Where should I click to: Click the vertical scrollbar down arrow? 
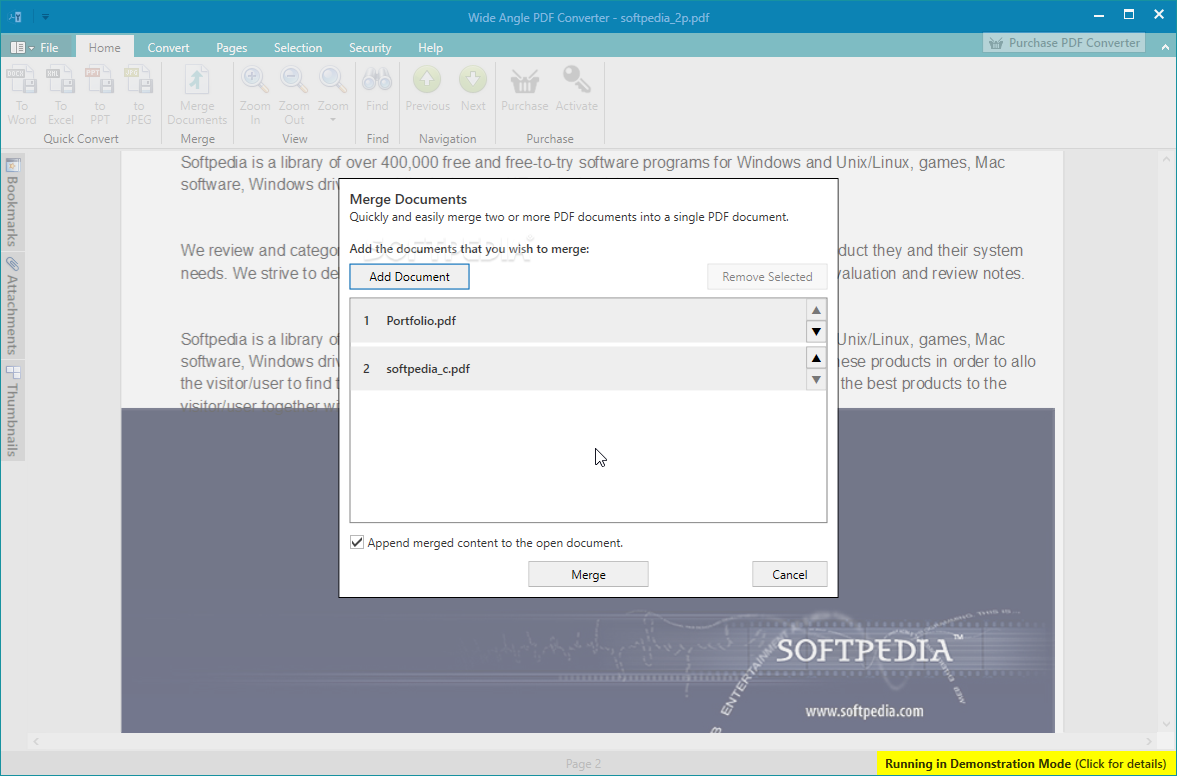1166,725
